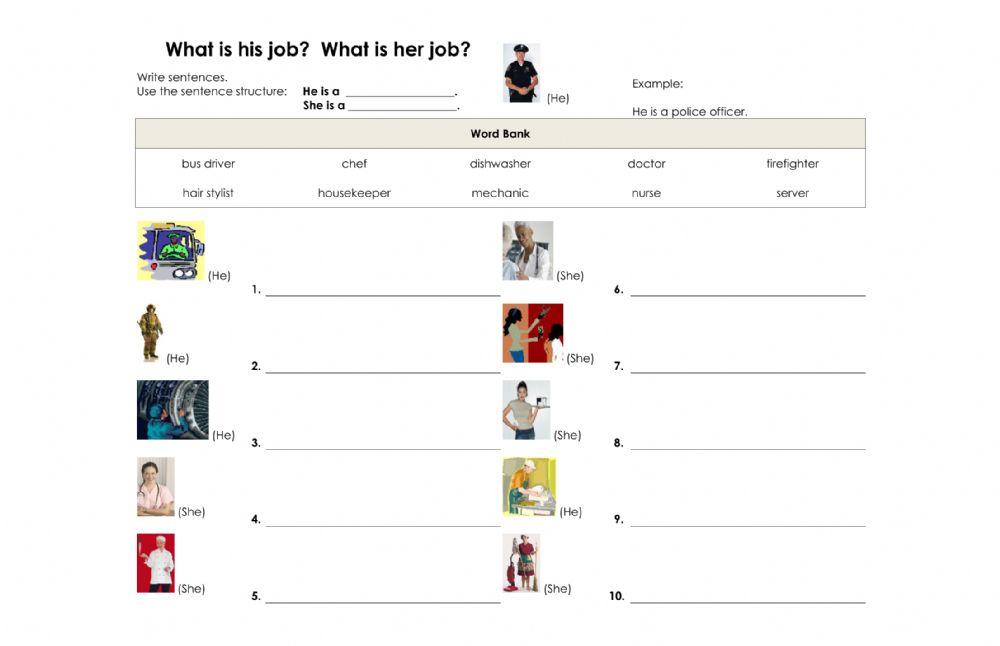1000x646 pixels.
Task: Click the nurse in pink picture
Action: (156, 487)
